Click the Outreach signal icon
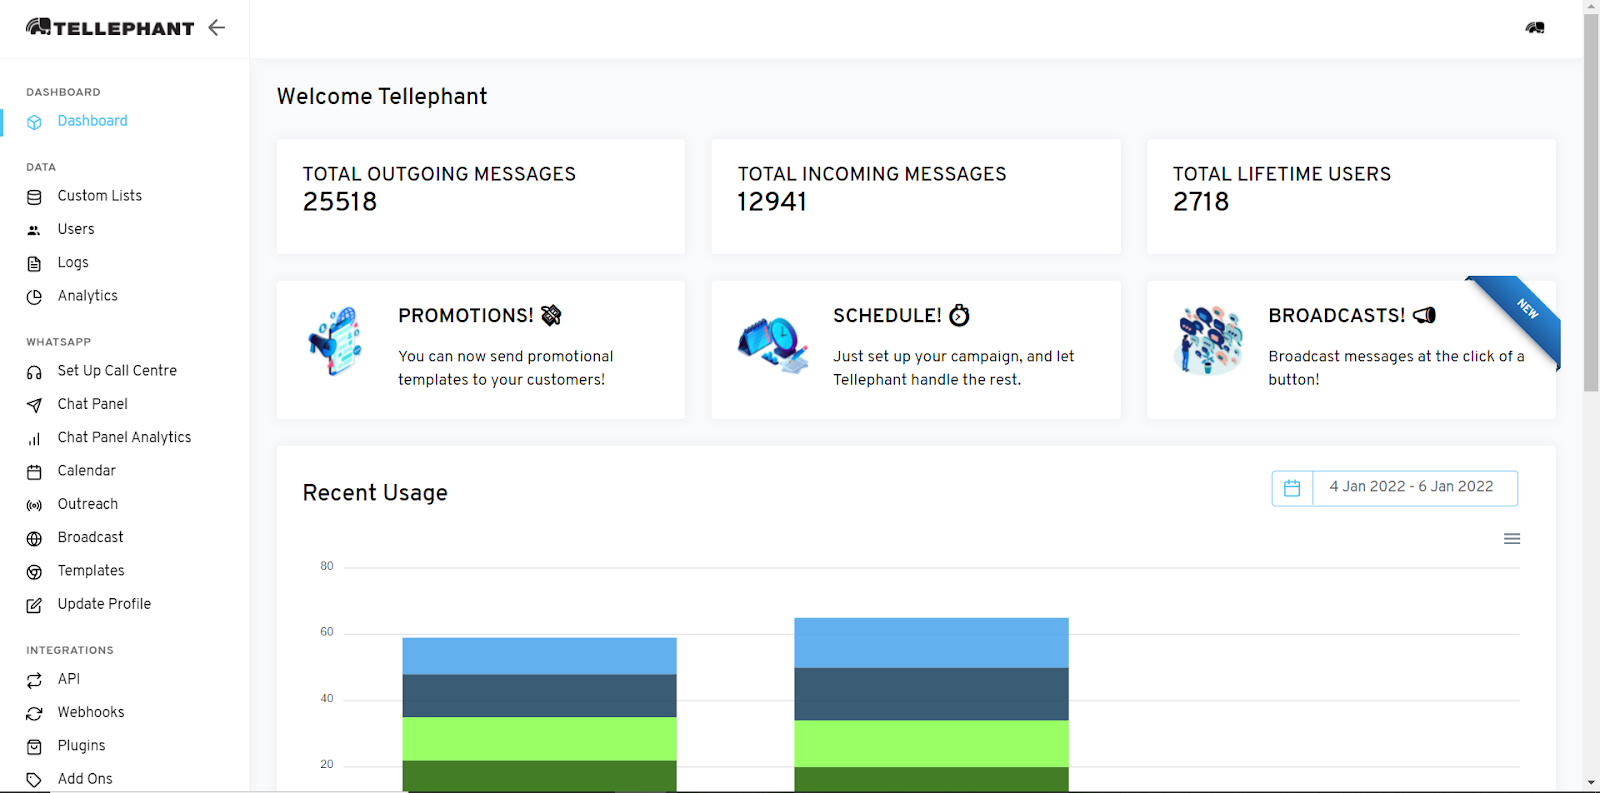This screenshot has width=1600, height=793. point(34,505)
